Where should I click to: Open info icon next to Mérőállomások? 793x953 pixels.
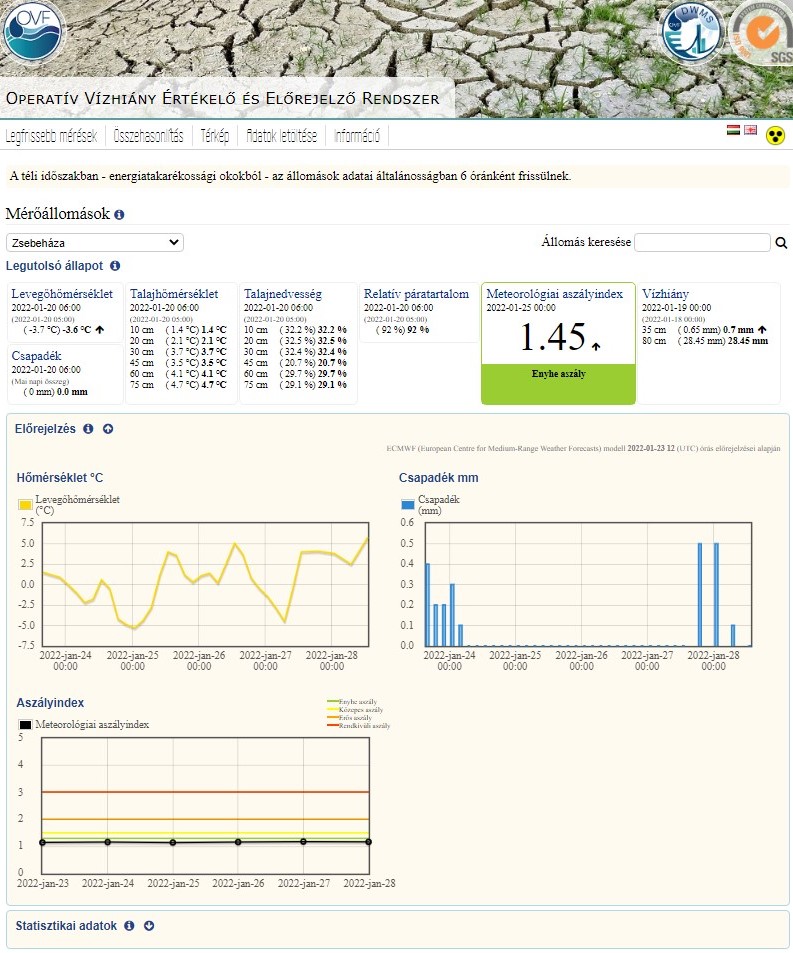tap(119, 215)
